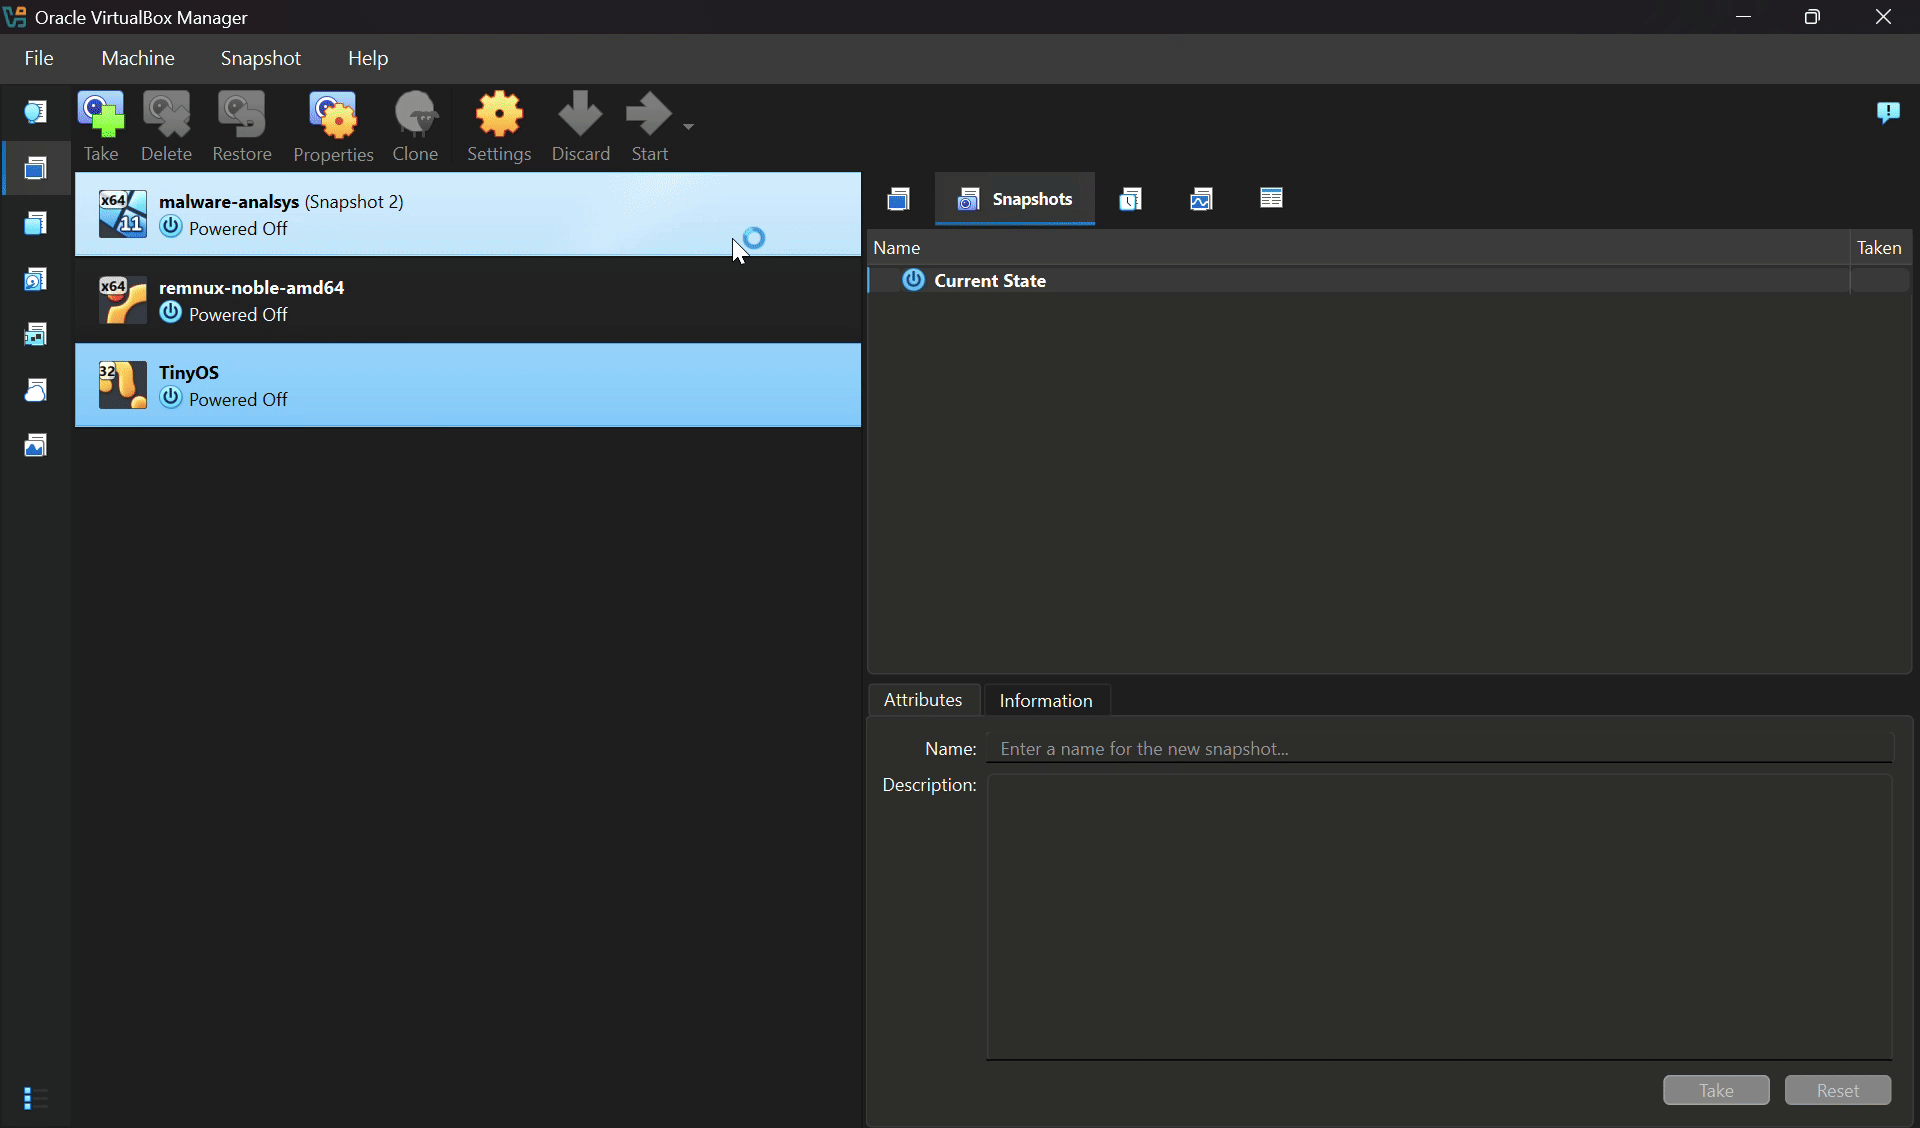Toggle the sidebar layout menu at bottom left
The height and width of the screenshot is (1128, 1920).
pos(35,1098)
